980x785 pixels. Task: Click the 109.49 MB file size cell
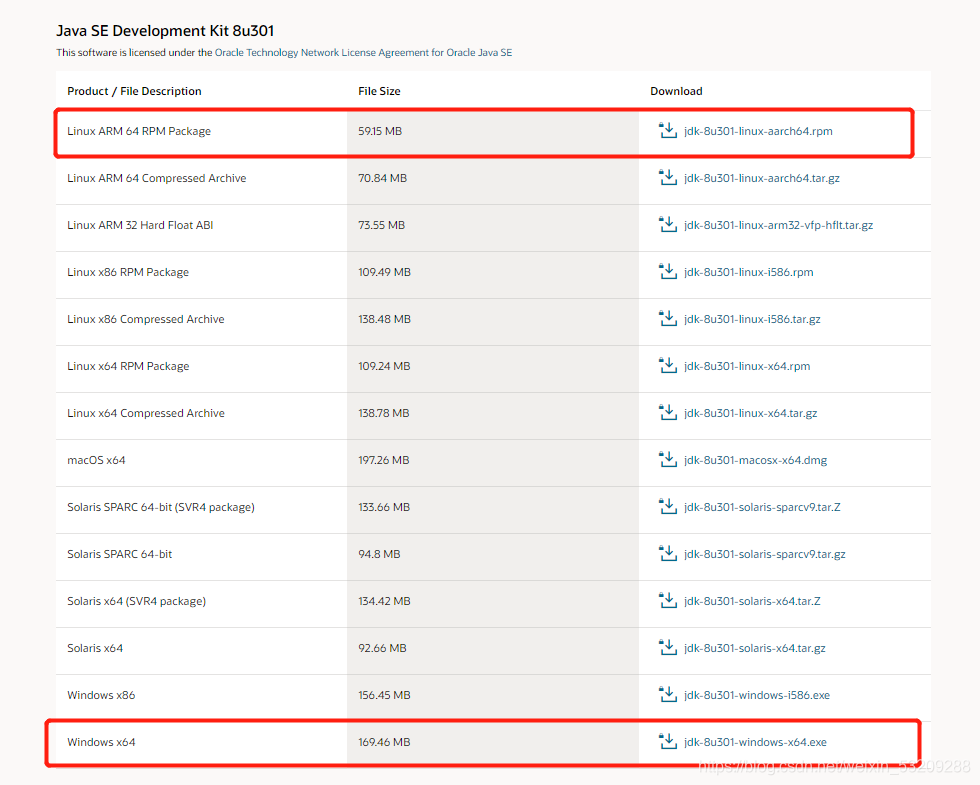click(x=492, y=275)
